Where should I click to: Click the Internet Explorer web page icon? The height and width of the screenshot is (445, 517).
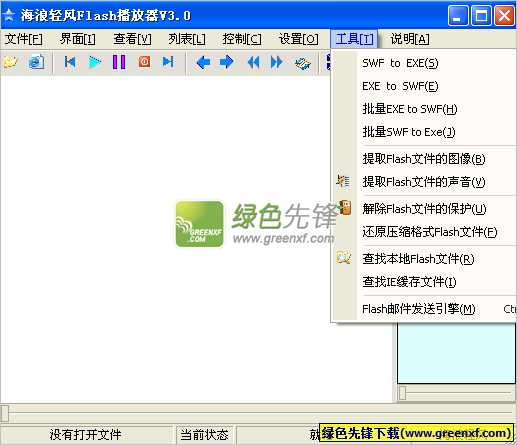[36, 62]
